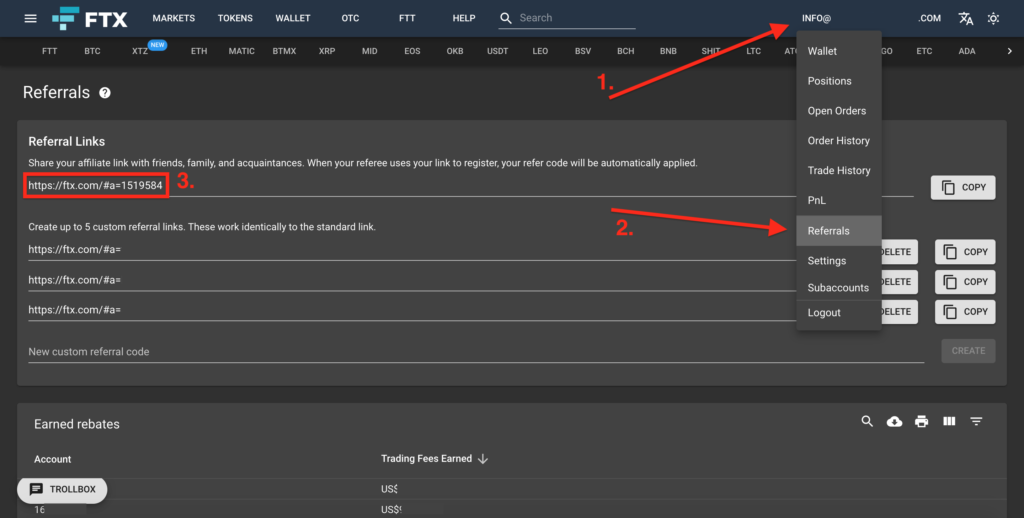Go to the OTC page
1024x518 pixels.
[x=350, y=18]
